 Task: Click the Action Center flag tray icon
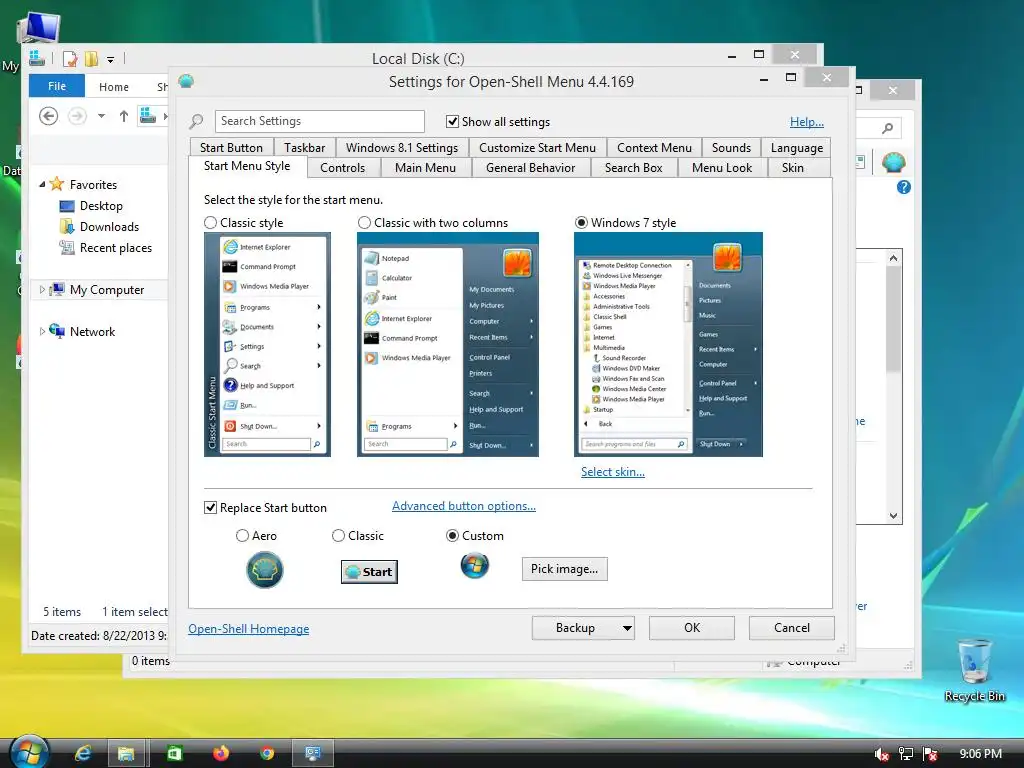(x=930, y=754)
